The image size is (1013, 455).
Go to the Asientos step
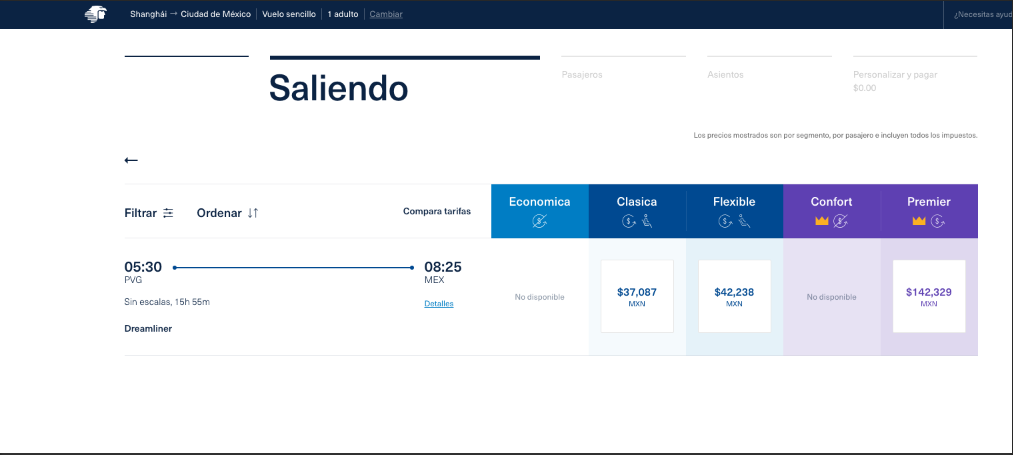pyautogui.click(x=725, y=75)
